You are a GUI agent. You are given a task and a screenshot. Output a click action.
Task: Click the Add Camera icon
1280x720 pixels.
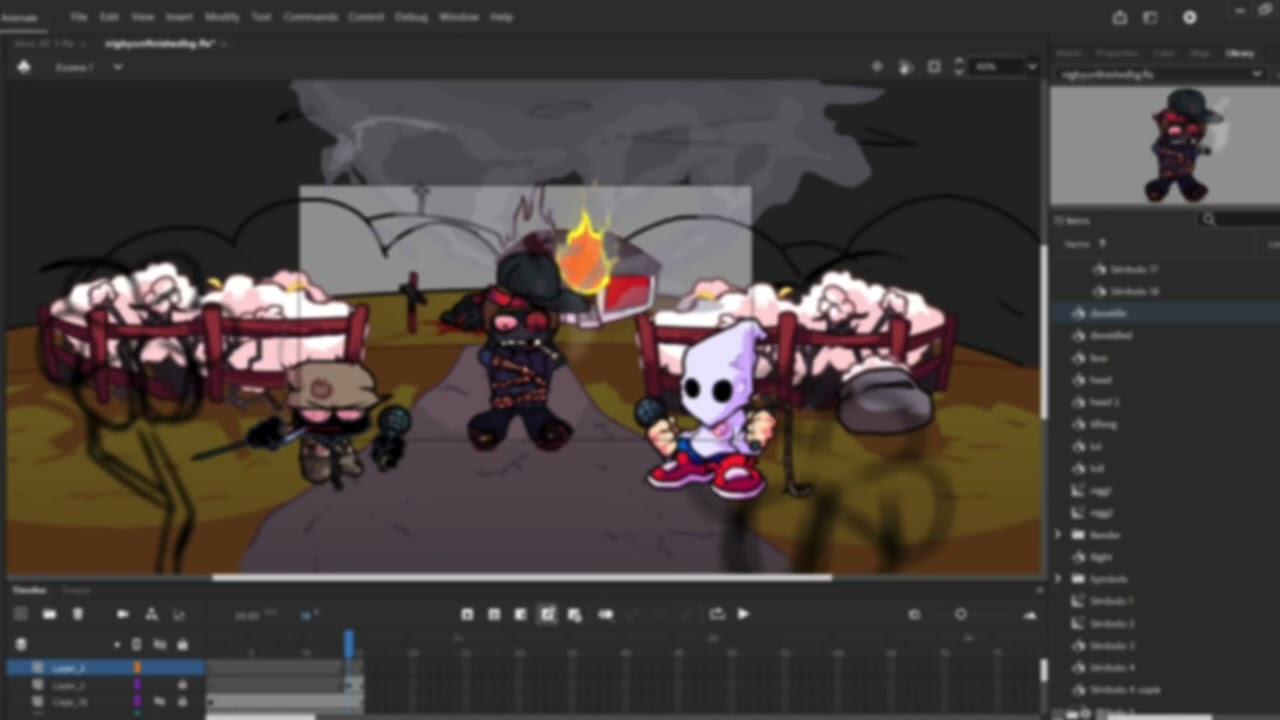pos(123,614)
